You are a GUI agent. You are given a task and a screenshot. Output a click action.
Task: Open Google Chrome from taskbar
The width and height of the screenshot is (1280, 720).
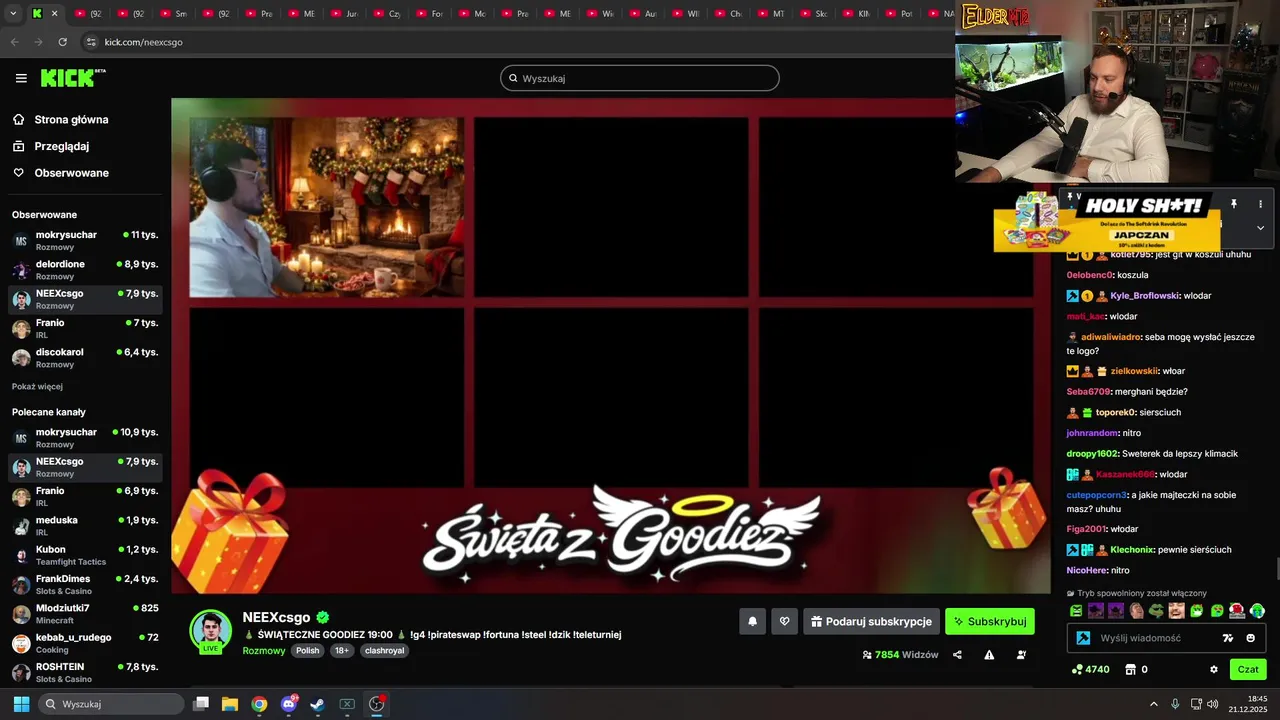[x=259, y=704]
